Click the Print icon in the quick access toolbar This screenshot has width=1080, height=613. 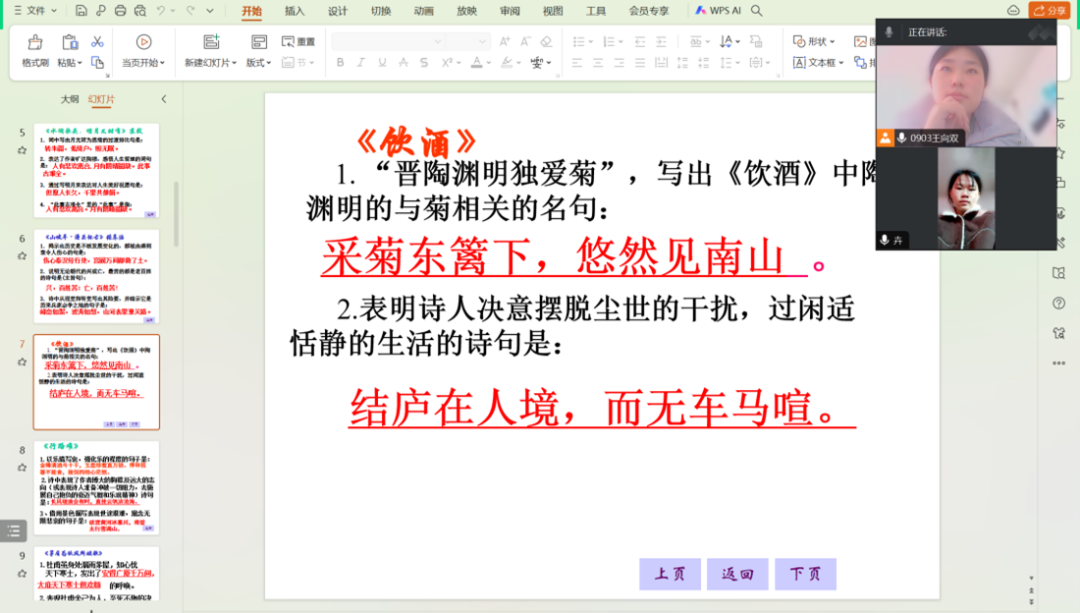(x=120, y=11)
